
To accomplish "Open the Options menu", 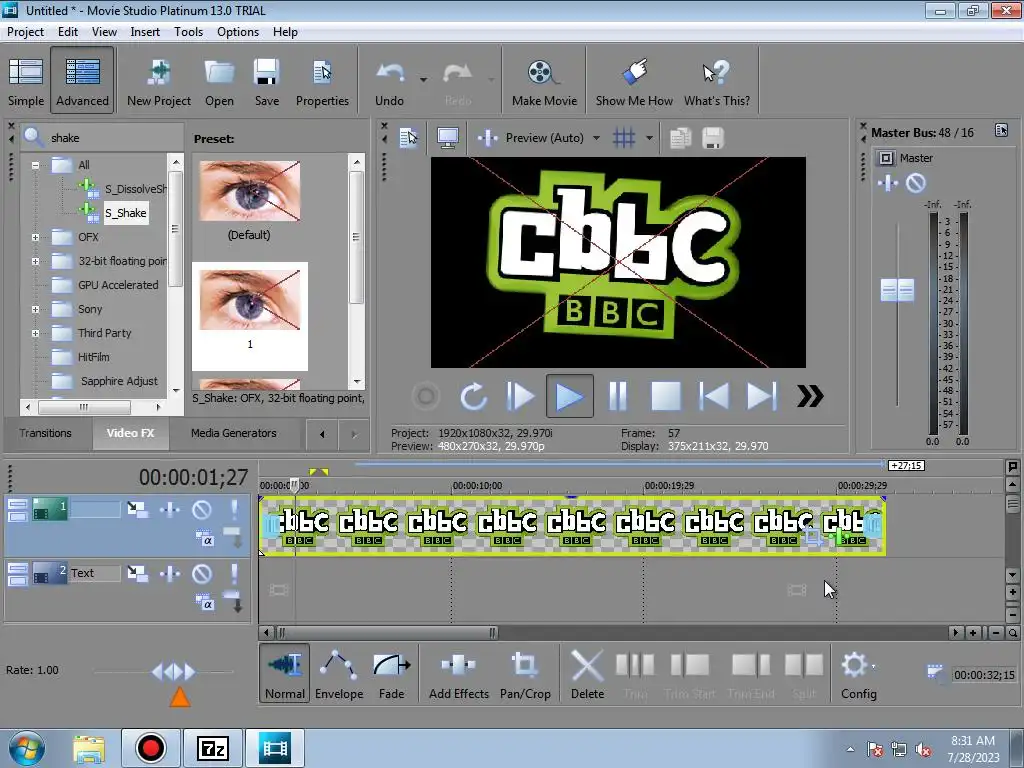I will [238, 32].
